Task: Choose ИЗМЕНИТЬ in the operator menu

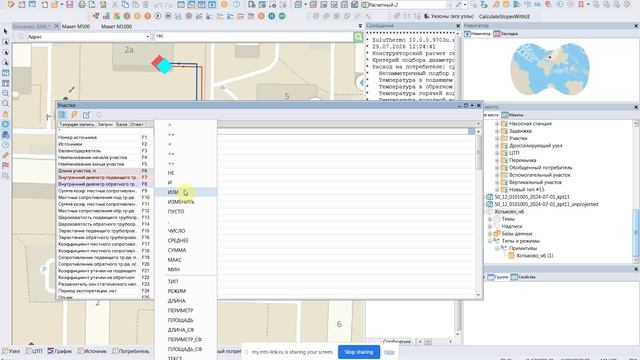Action: [186, 202]
